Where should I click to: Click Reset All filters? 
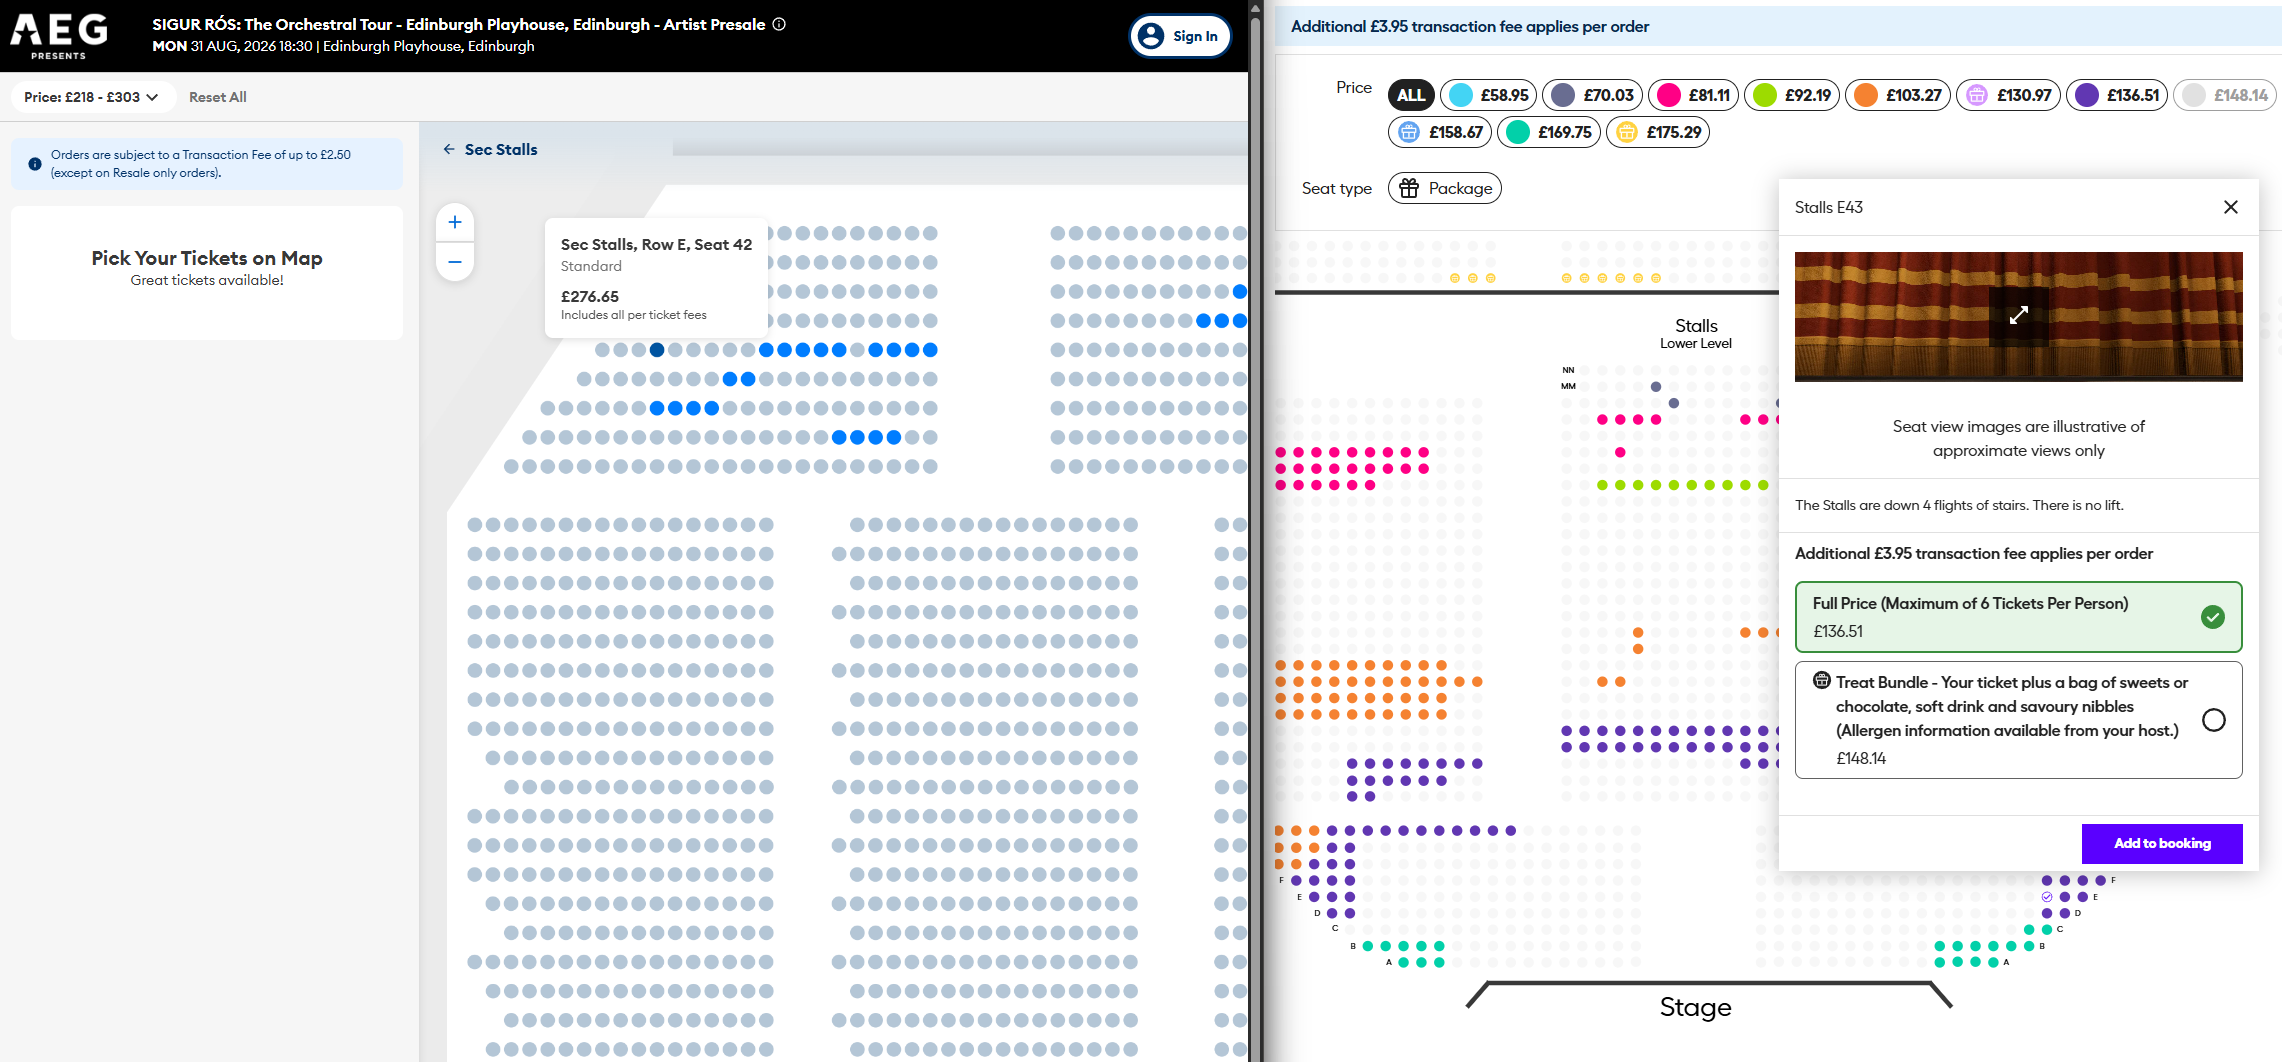217,97
